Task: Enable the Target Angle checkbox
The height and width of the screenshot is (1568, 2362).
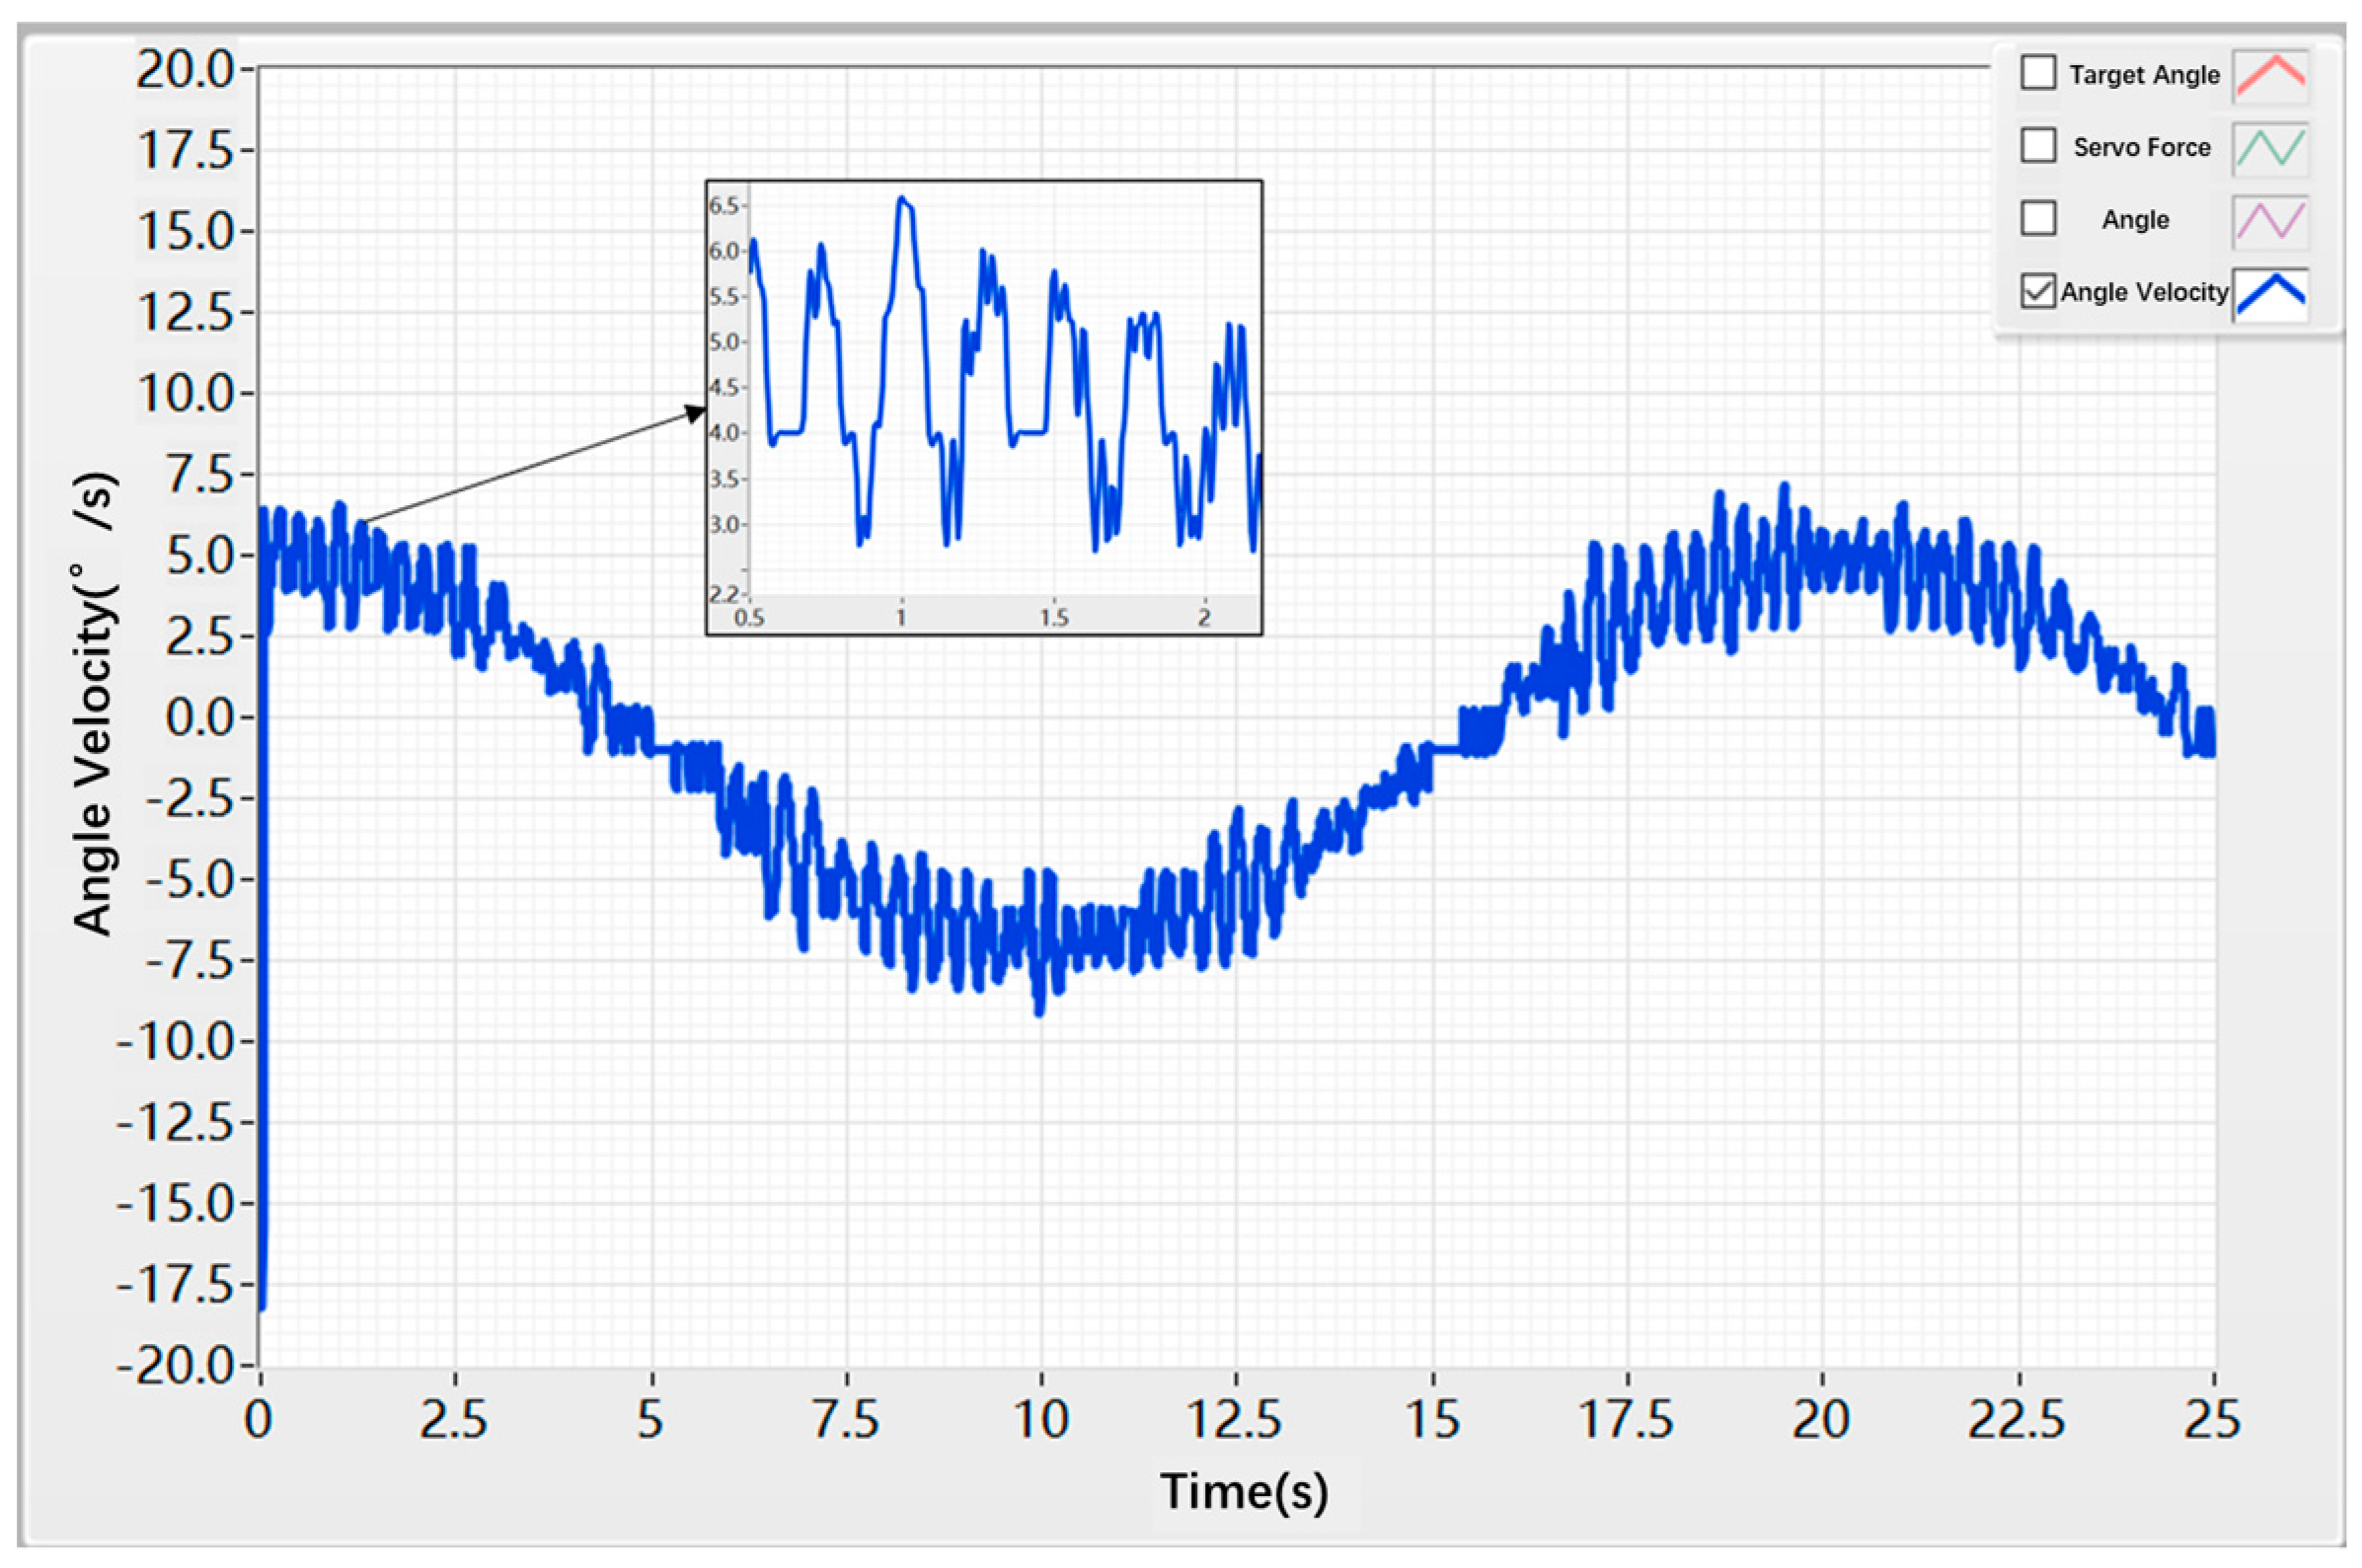Action: 2038,73
